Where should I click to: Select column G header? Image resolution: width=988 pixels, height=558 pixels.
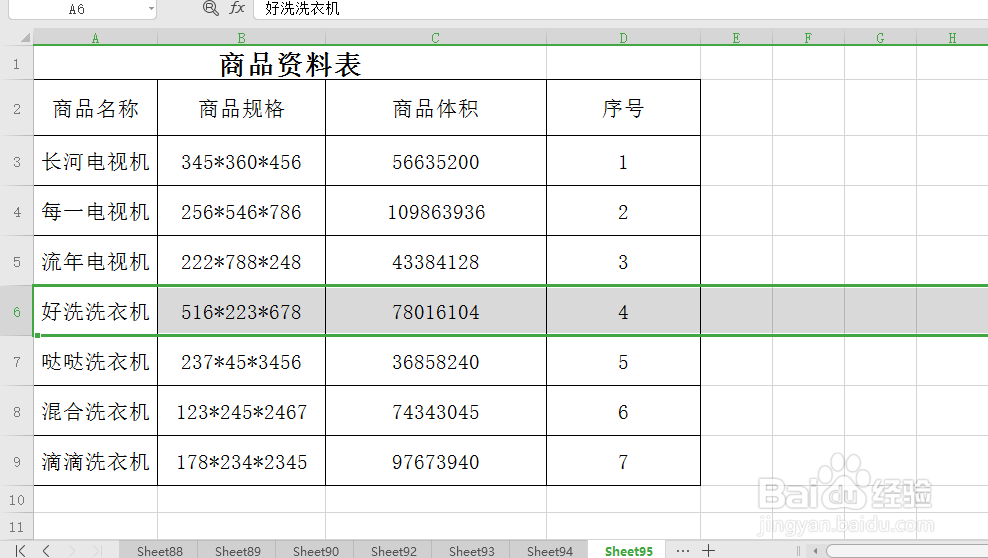[880, 38]
